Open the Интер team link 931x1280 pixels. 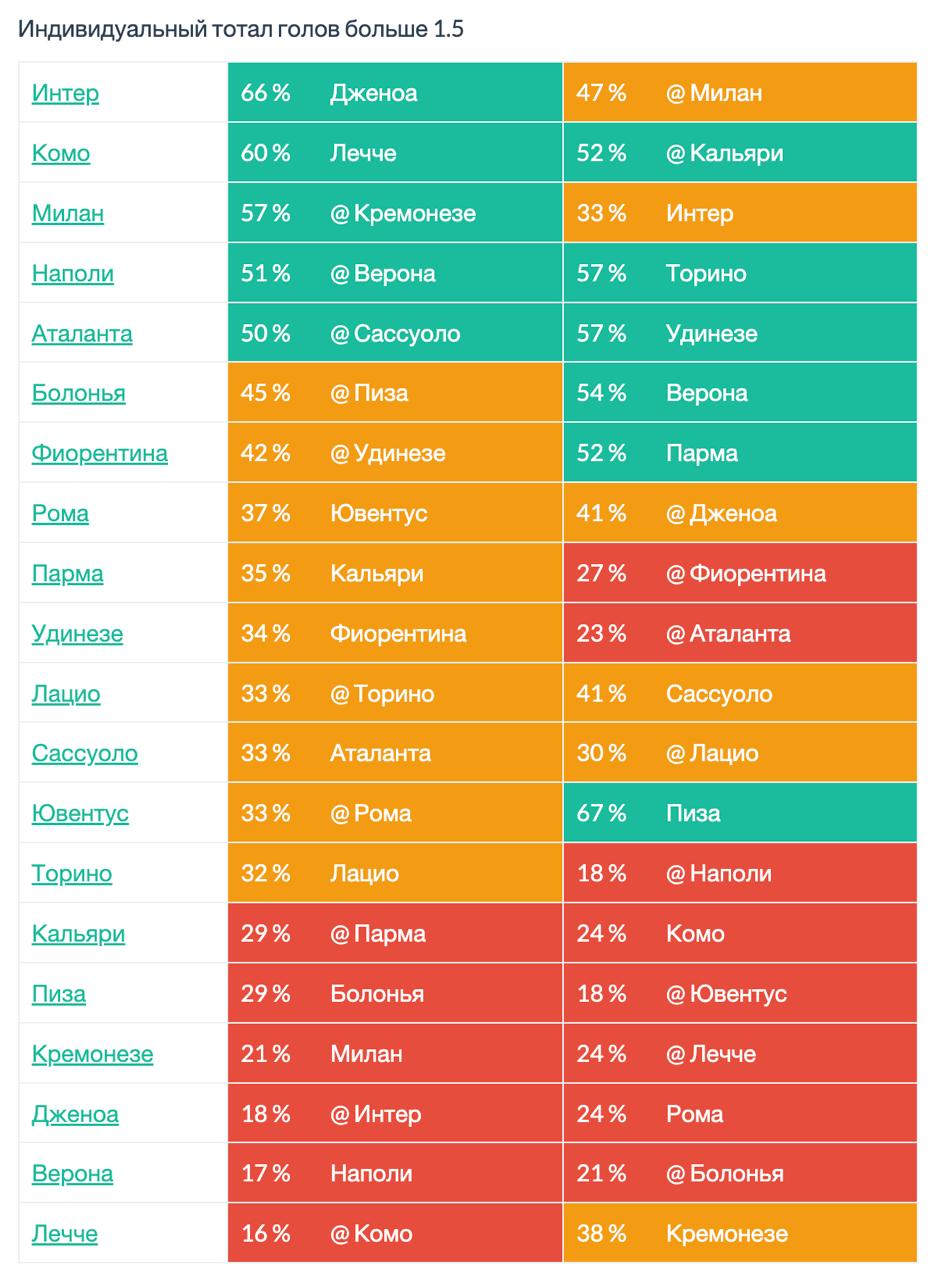[65, 93]
